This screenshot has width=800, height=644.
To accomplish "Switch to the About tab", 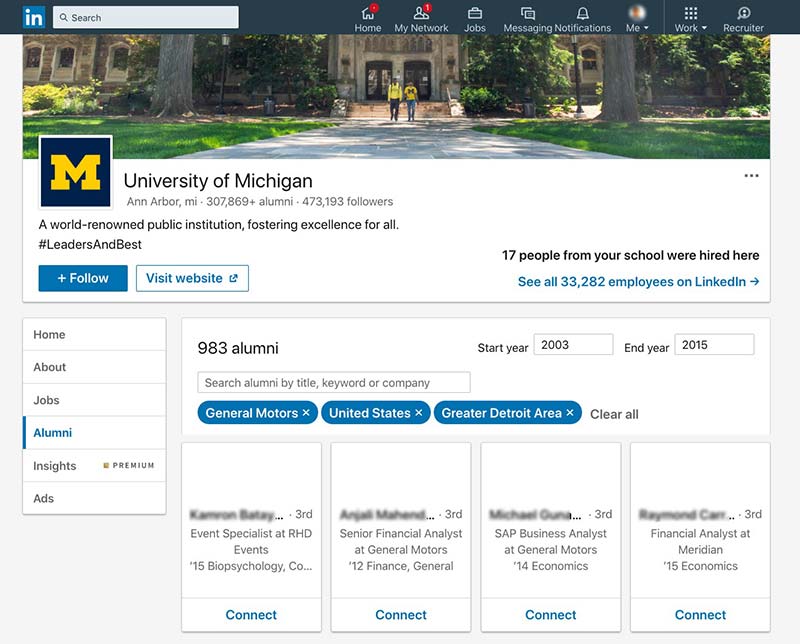I will click(50, 367).
